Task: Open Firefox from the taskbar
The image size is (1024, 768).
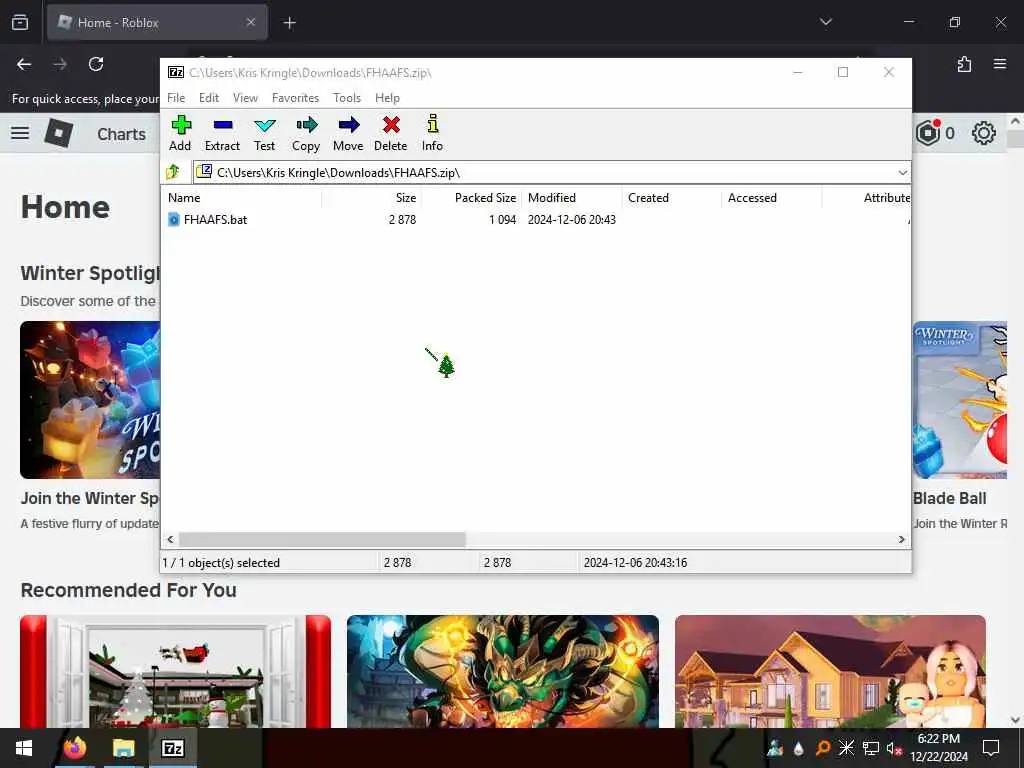Action: 74,748
